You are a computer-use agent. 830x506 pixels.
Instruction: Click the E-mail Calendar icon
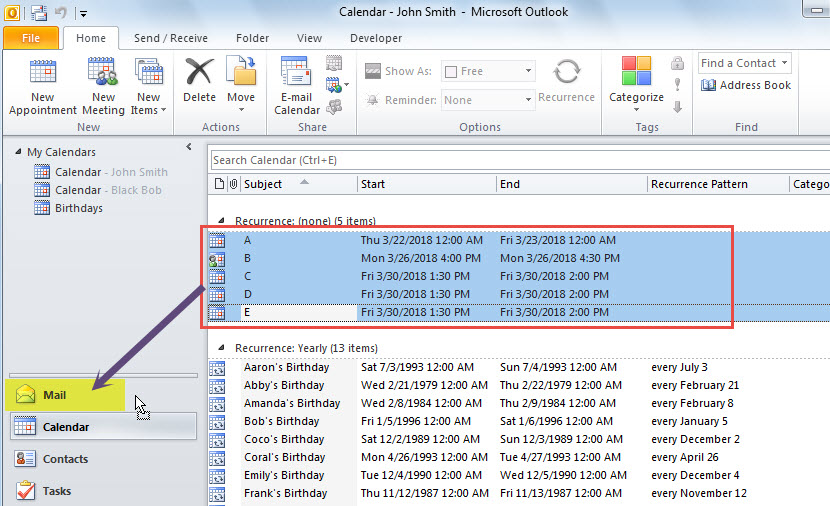pos(296,72)
